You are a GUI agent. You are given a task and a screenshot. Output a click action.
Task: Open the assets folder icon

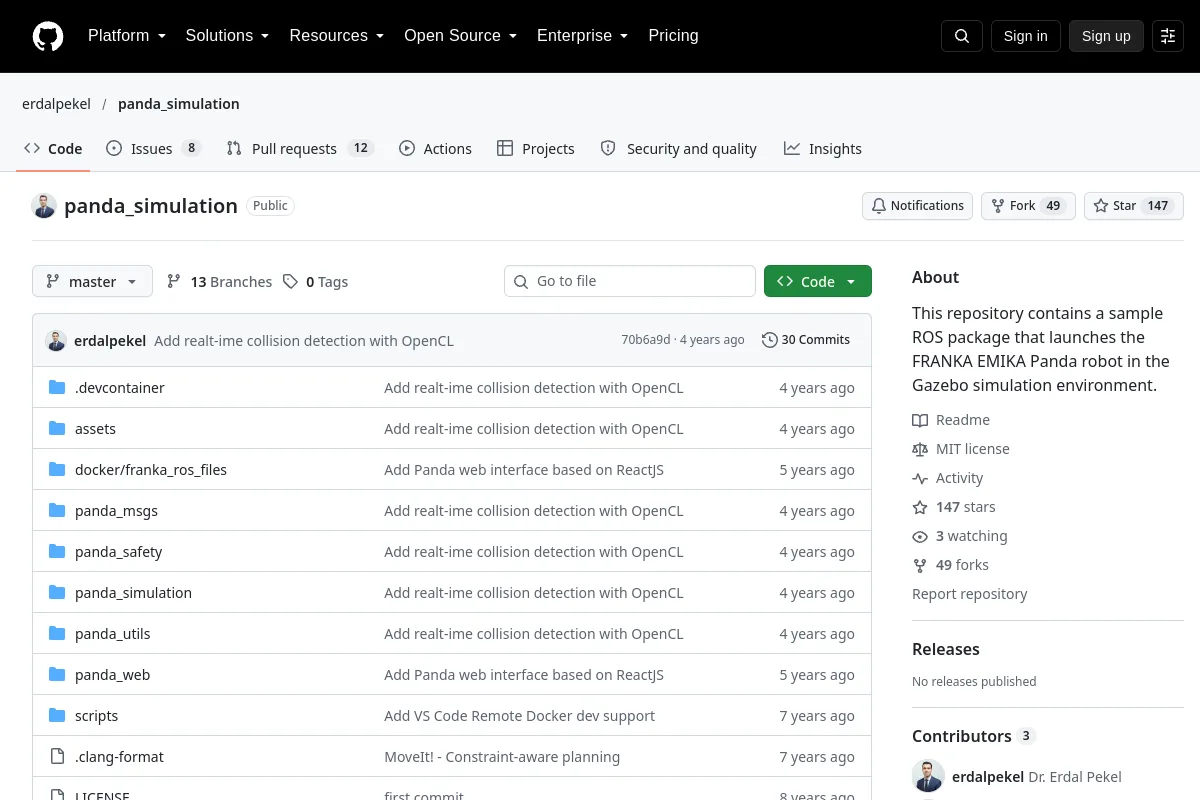point(57,428)
